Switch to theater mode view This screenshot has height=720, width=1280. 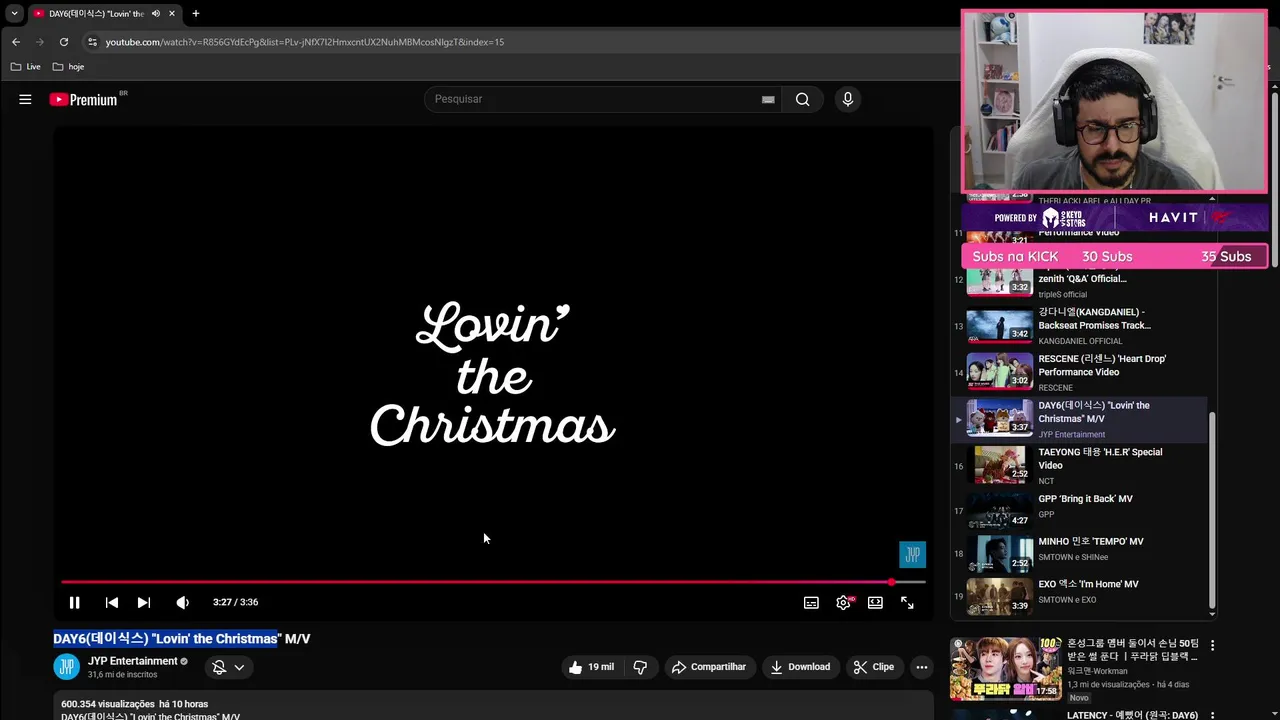pos(875,602)
